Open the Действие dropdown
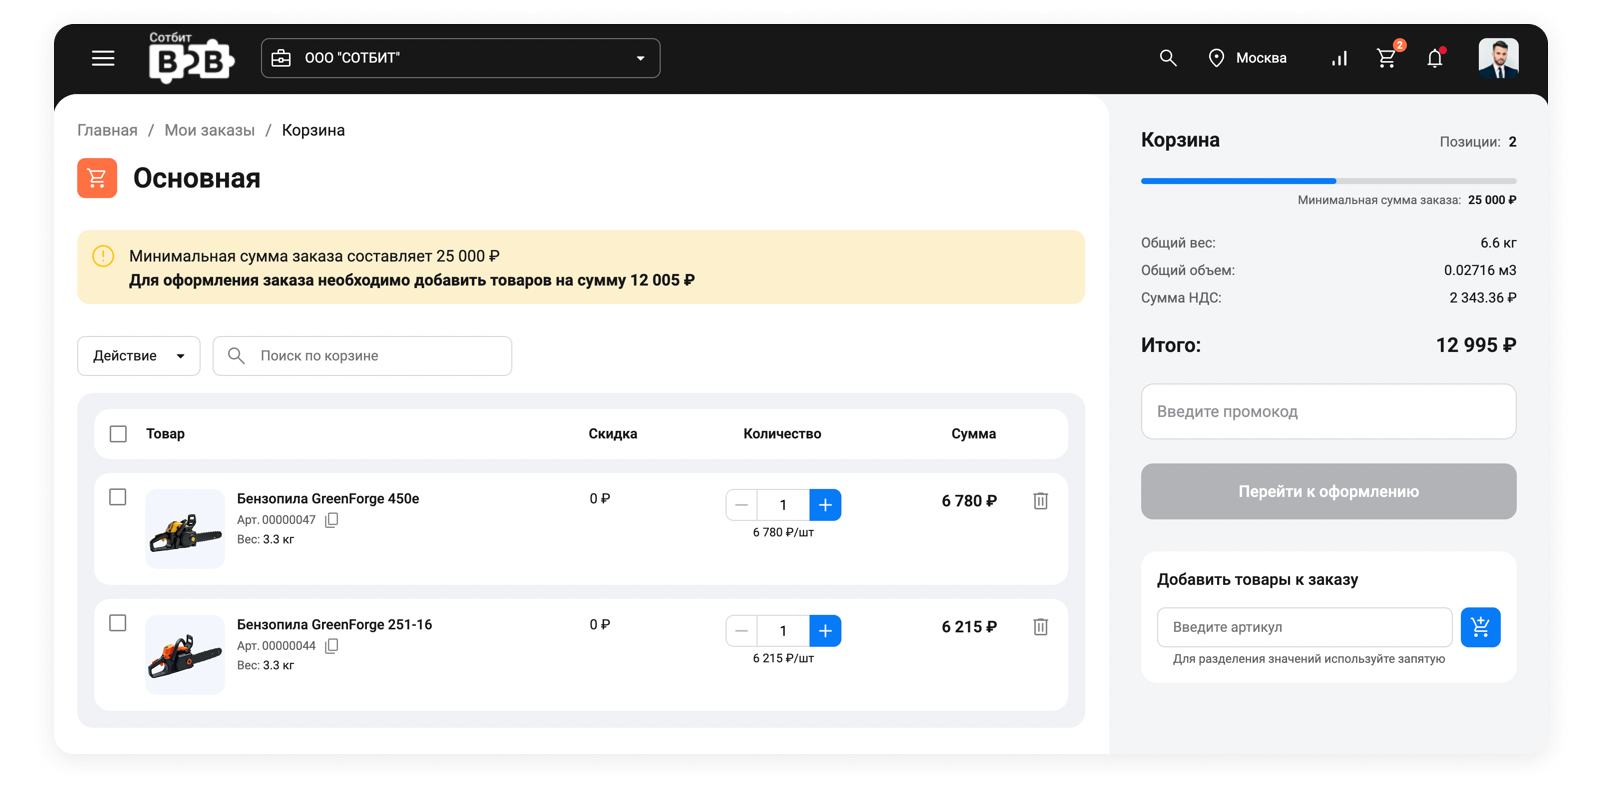This screenshot has height=802, width=1600. click(x=138, y=356)
